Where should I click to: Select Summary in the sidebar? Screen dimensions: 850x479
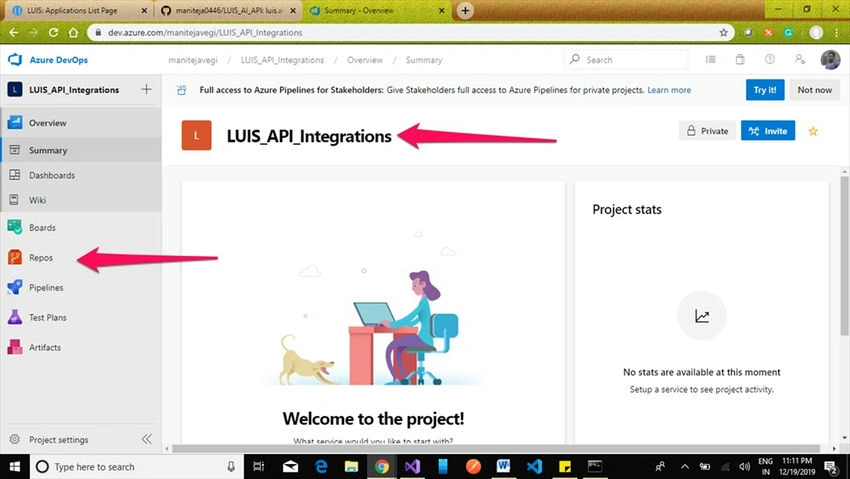click(x=81, y=150)
